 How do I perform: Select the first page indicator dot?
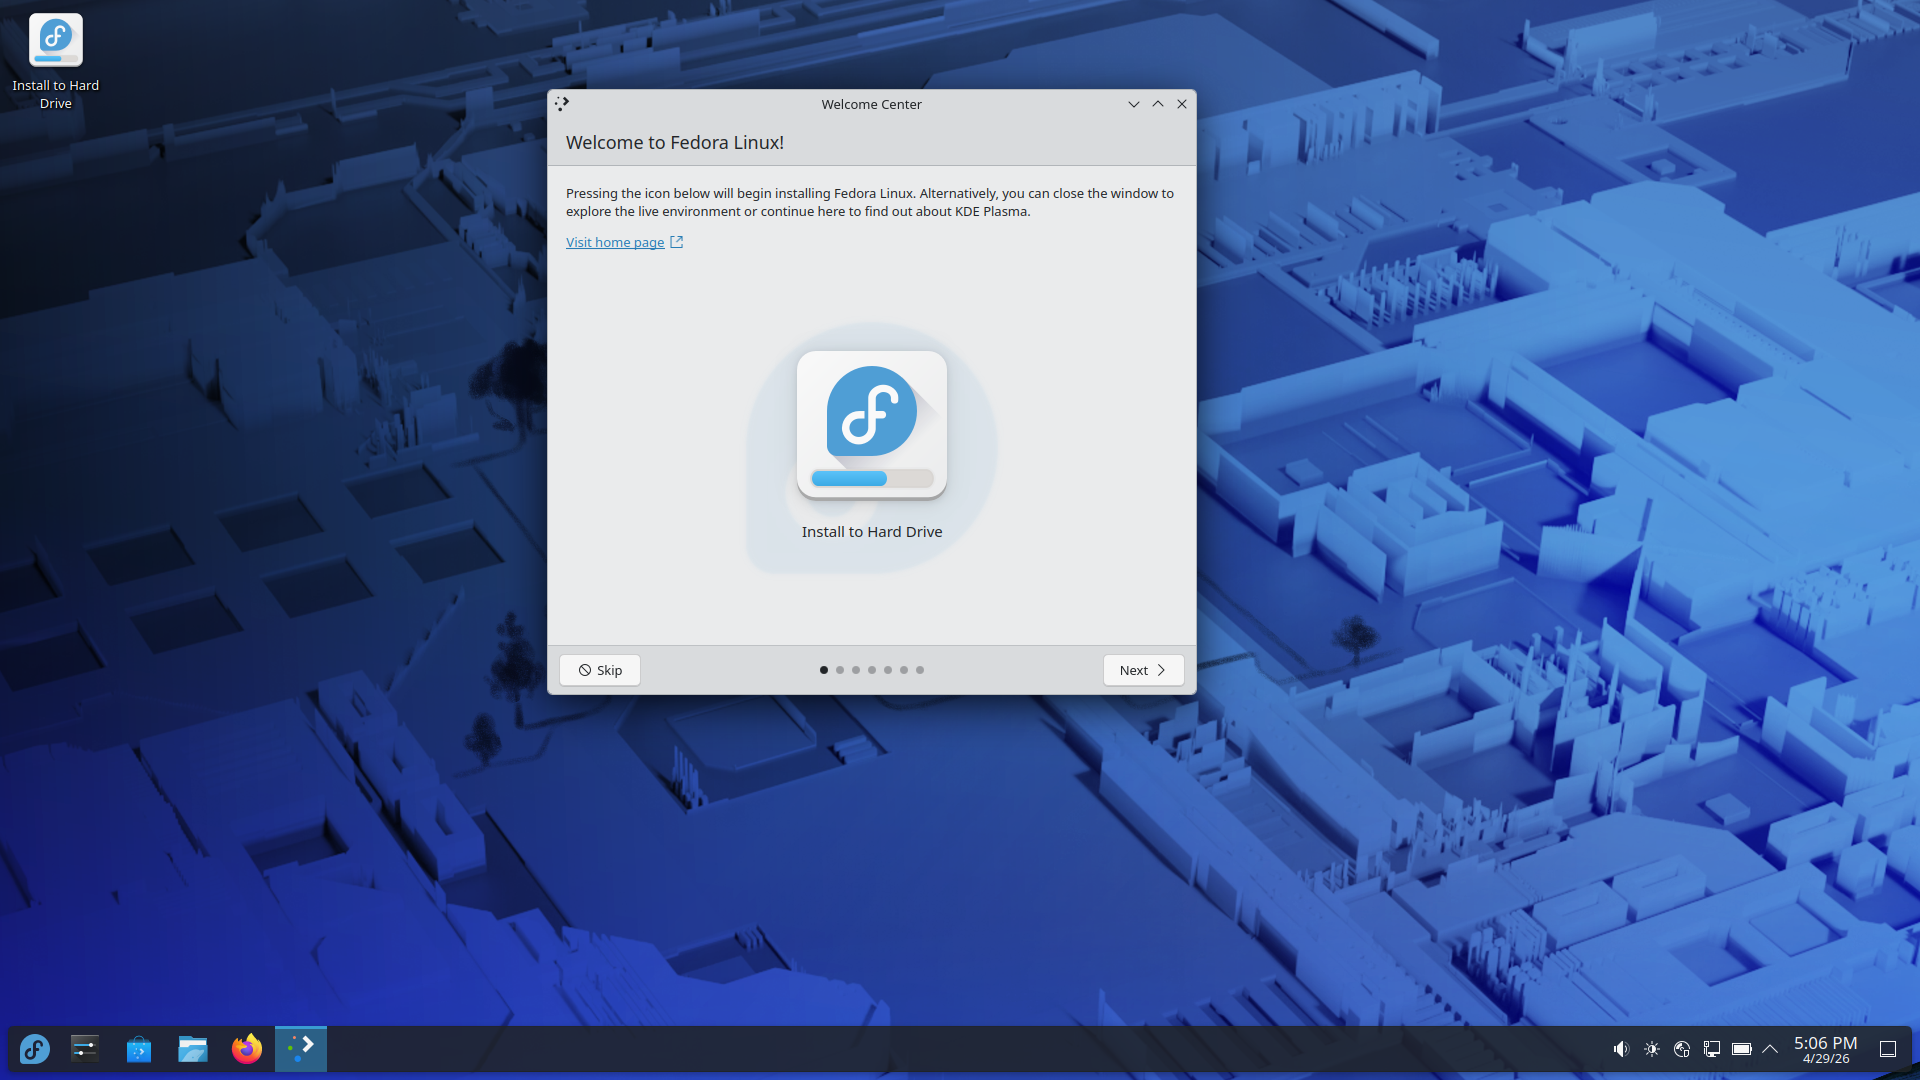[824, 670]
